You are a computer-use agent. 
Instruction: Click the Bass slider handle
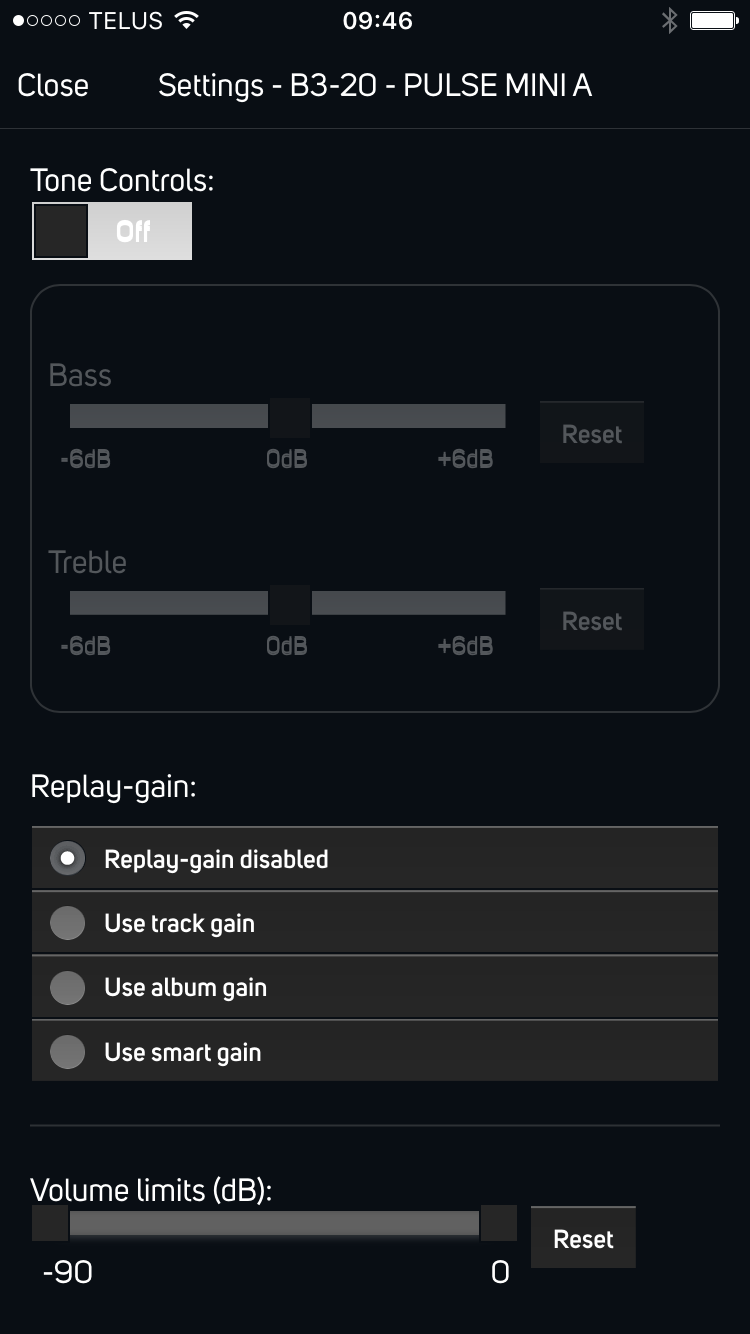click(290, 416)
